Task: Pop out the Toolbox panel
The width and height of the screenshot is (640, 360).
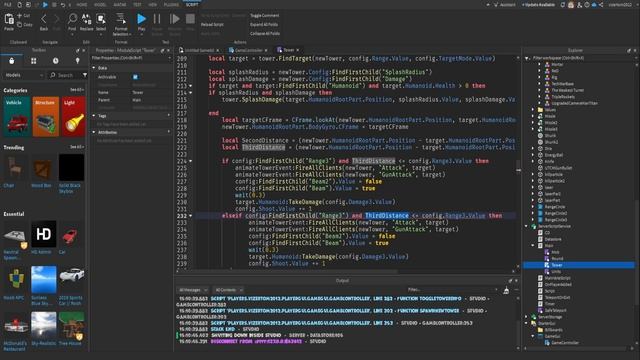Action: pos(78,51)
